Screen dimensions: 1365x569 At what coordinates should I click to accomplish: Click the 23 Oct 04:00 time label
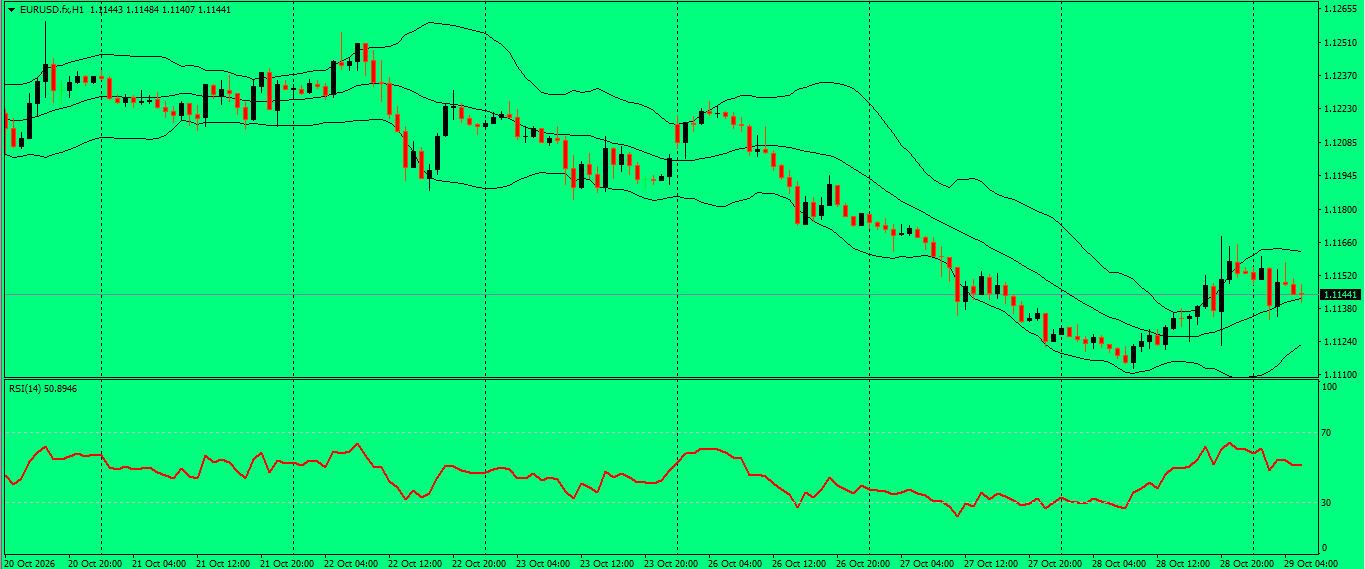[x=542, y=564]
